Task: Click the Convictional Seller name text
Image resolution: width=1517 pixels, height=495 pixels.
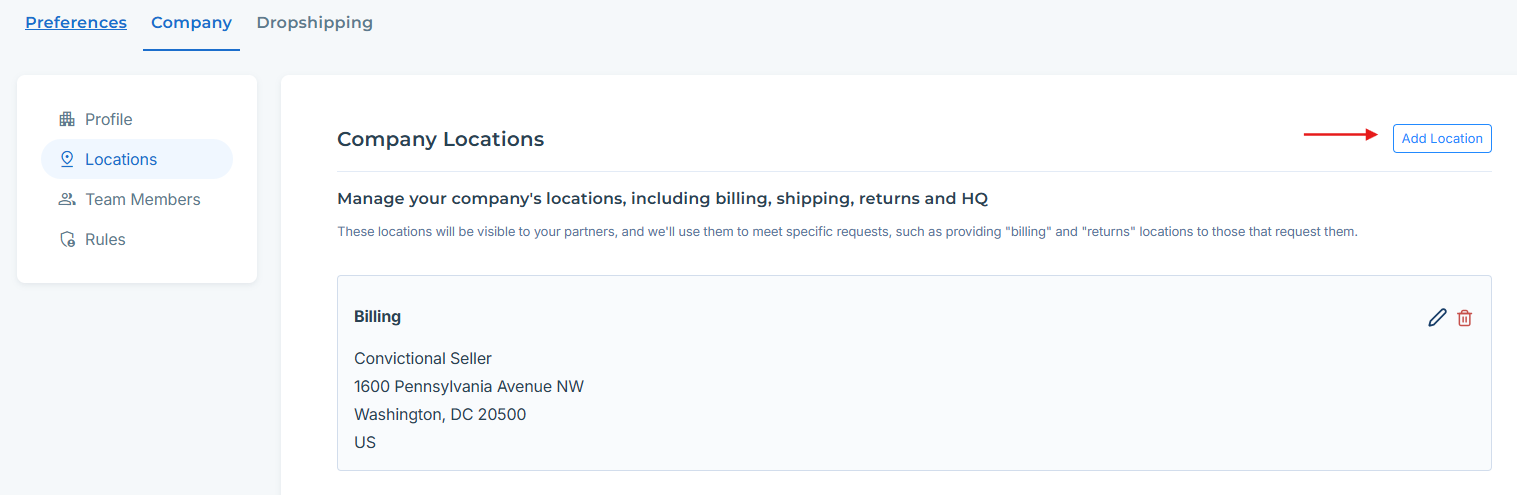Action: point(422,358)
